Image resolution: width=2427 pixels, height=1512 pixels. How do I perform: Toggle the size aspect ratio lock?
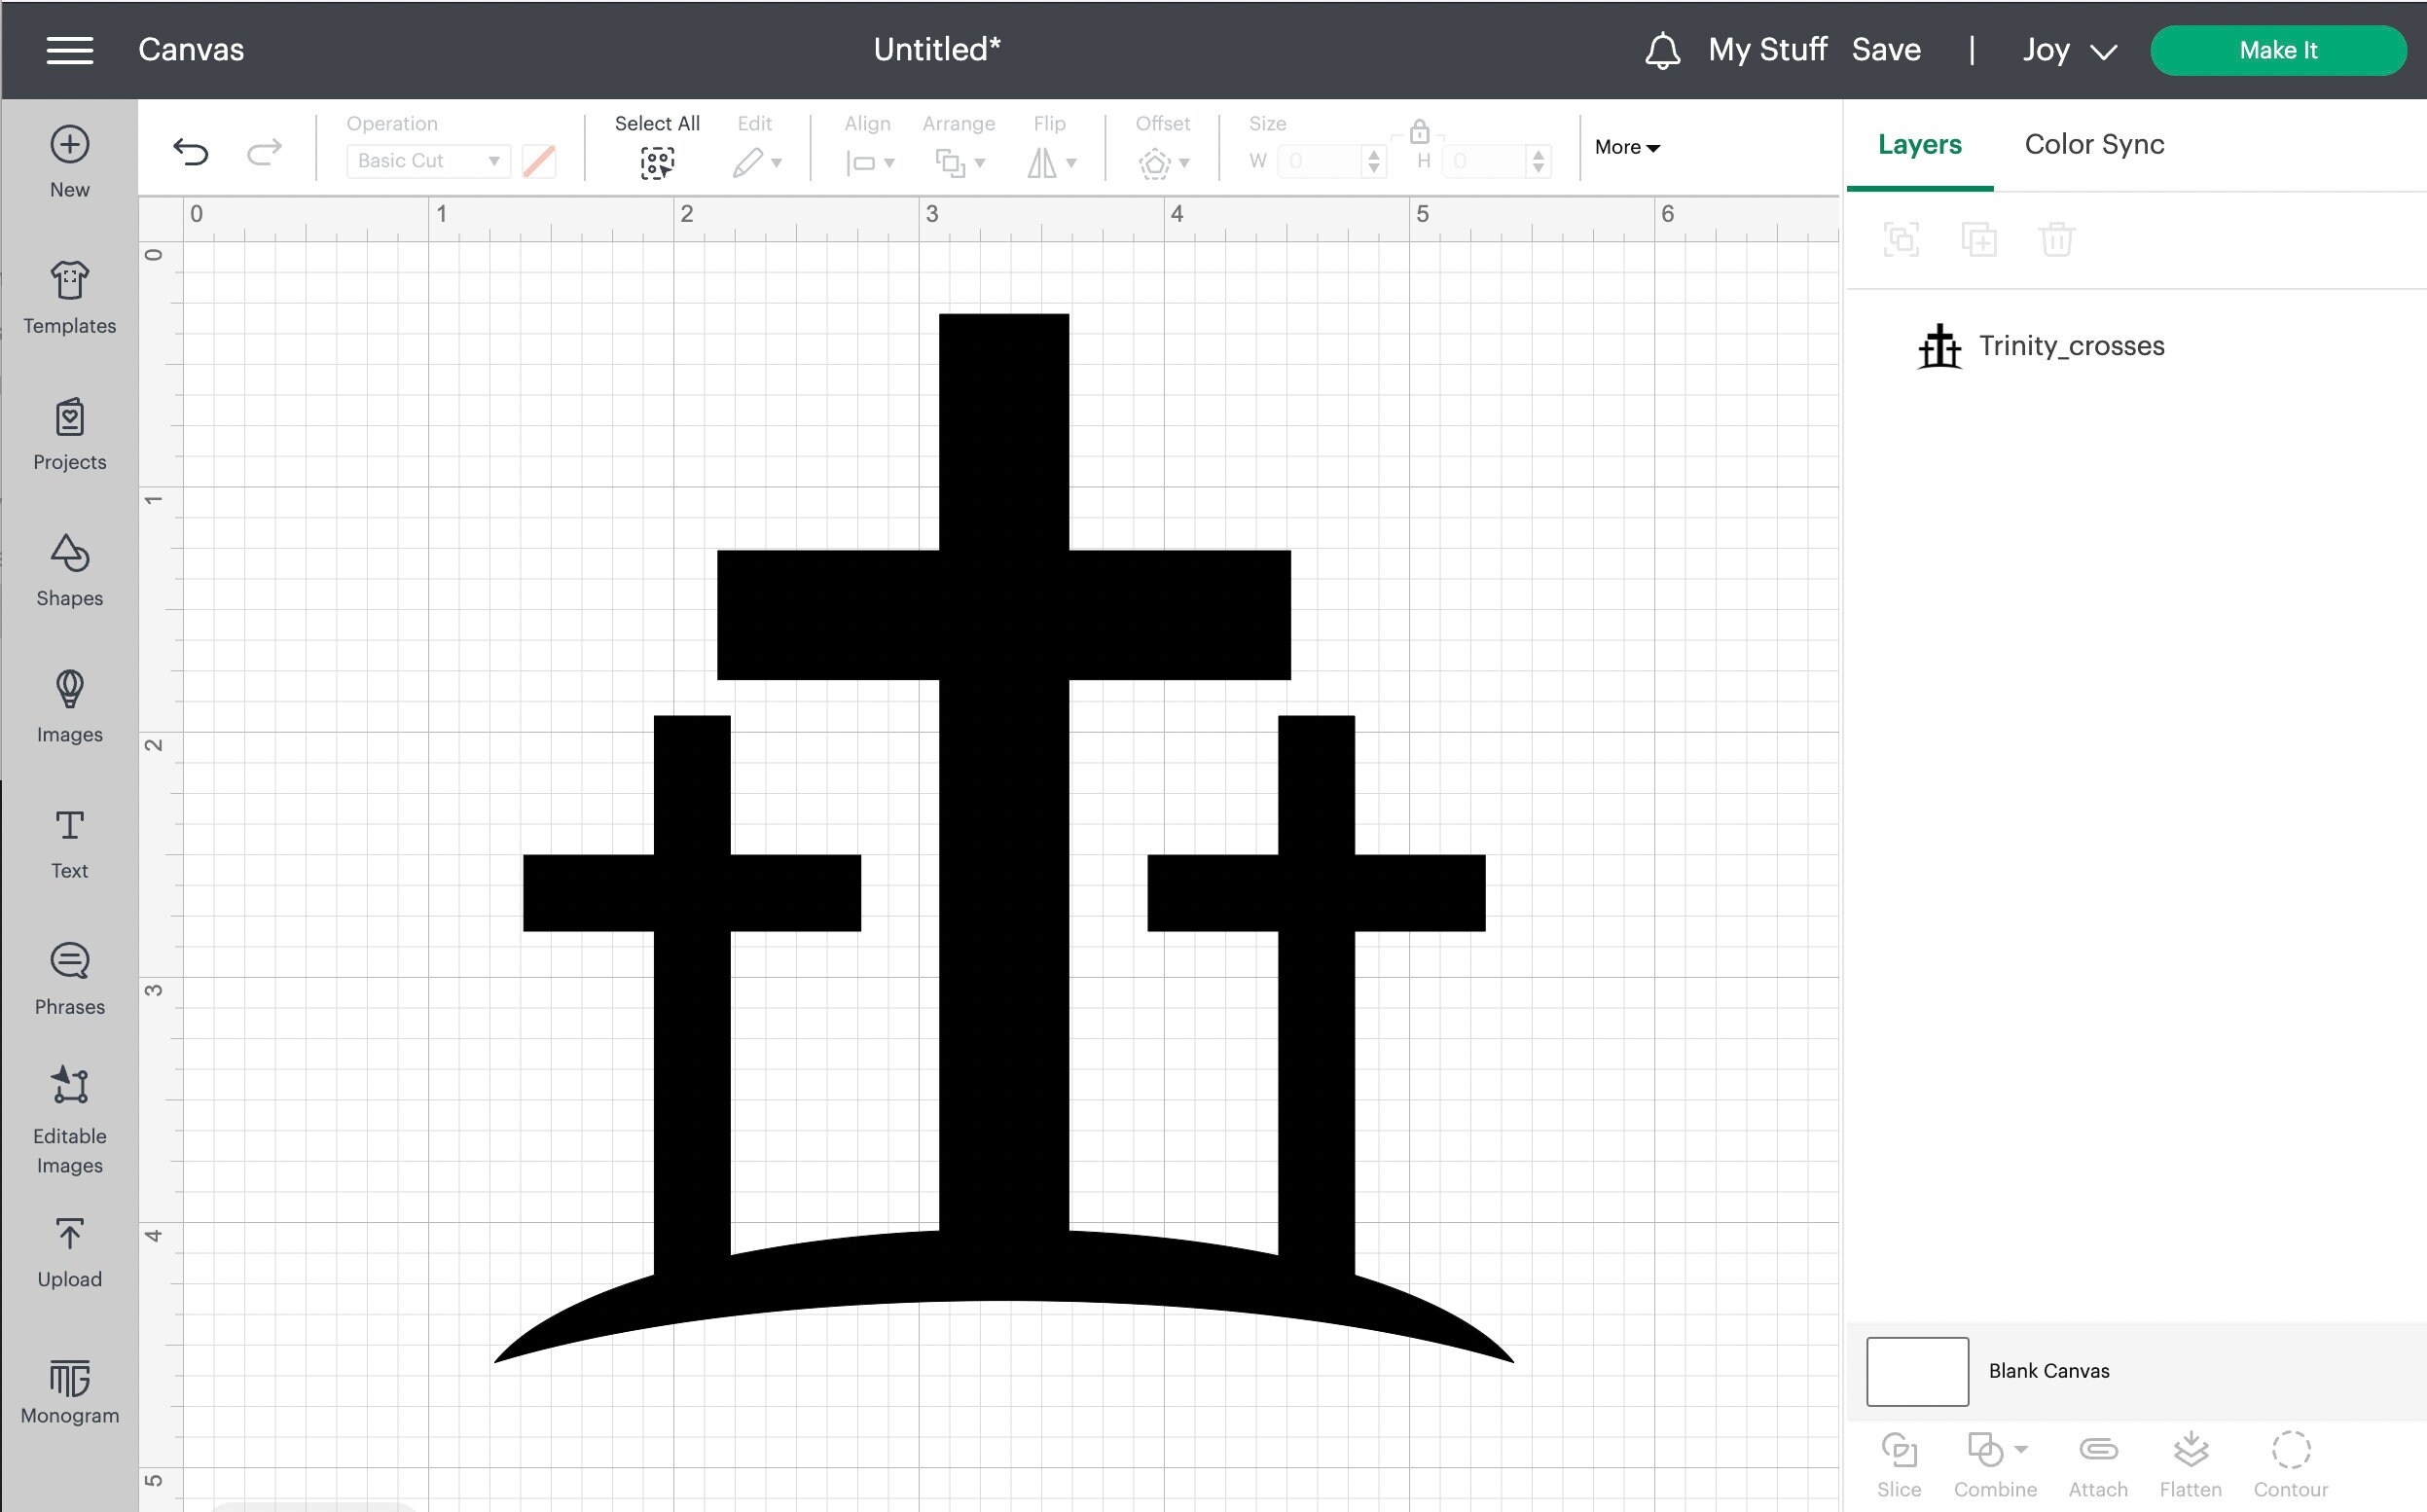click(x=1419, y=133)
